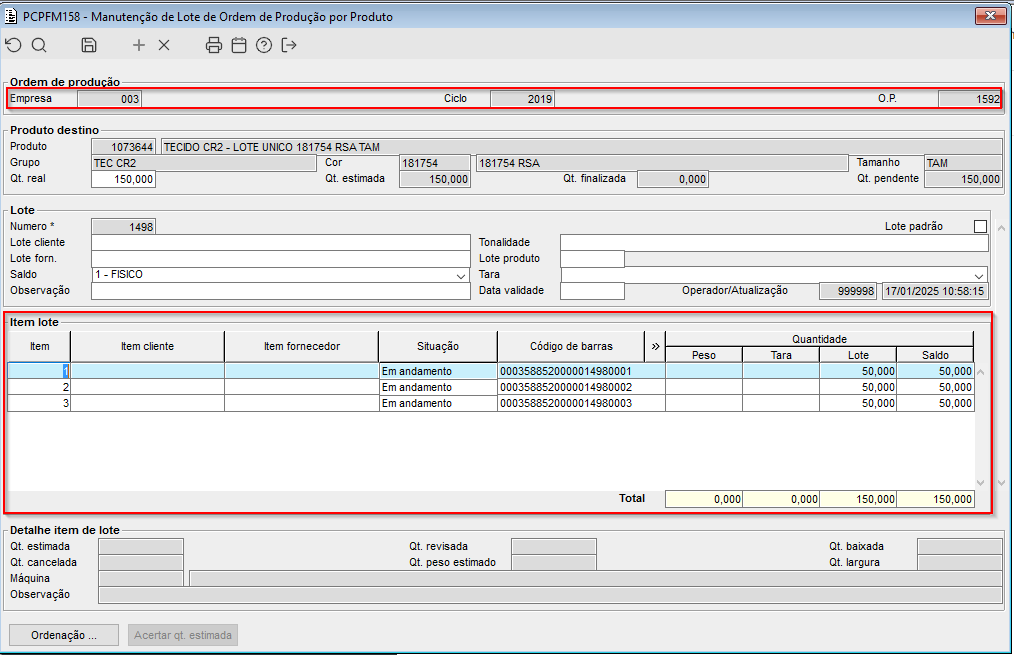Click the Situação column header
This screenshot has height=655, width=1014.
point(438,347)
